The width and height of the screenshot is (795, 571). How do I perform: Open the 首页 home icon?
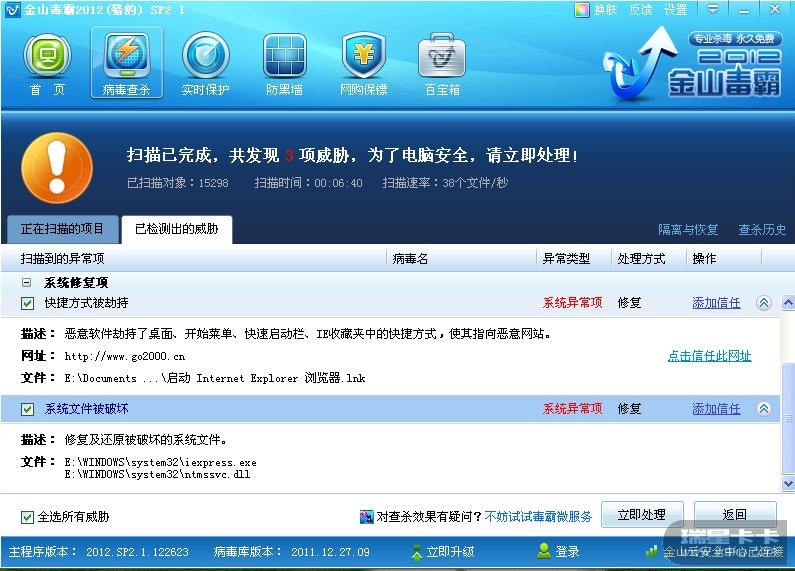[x=47, y=63]
